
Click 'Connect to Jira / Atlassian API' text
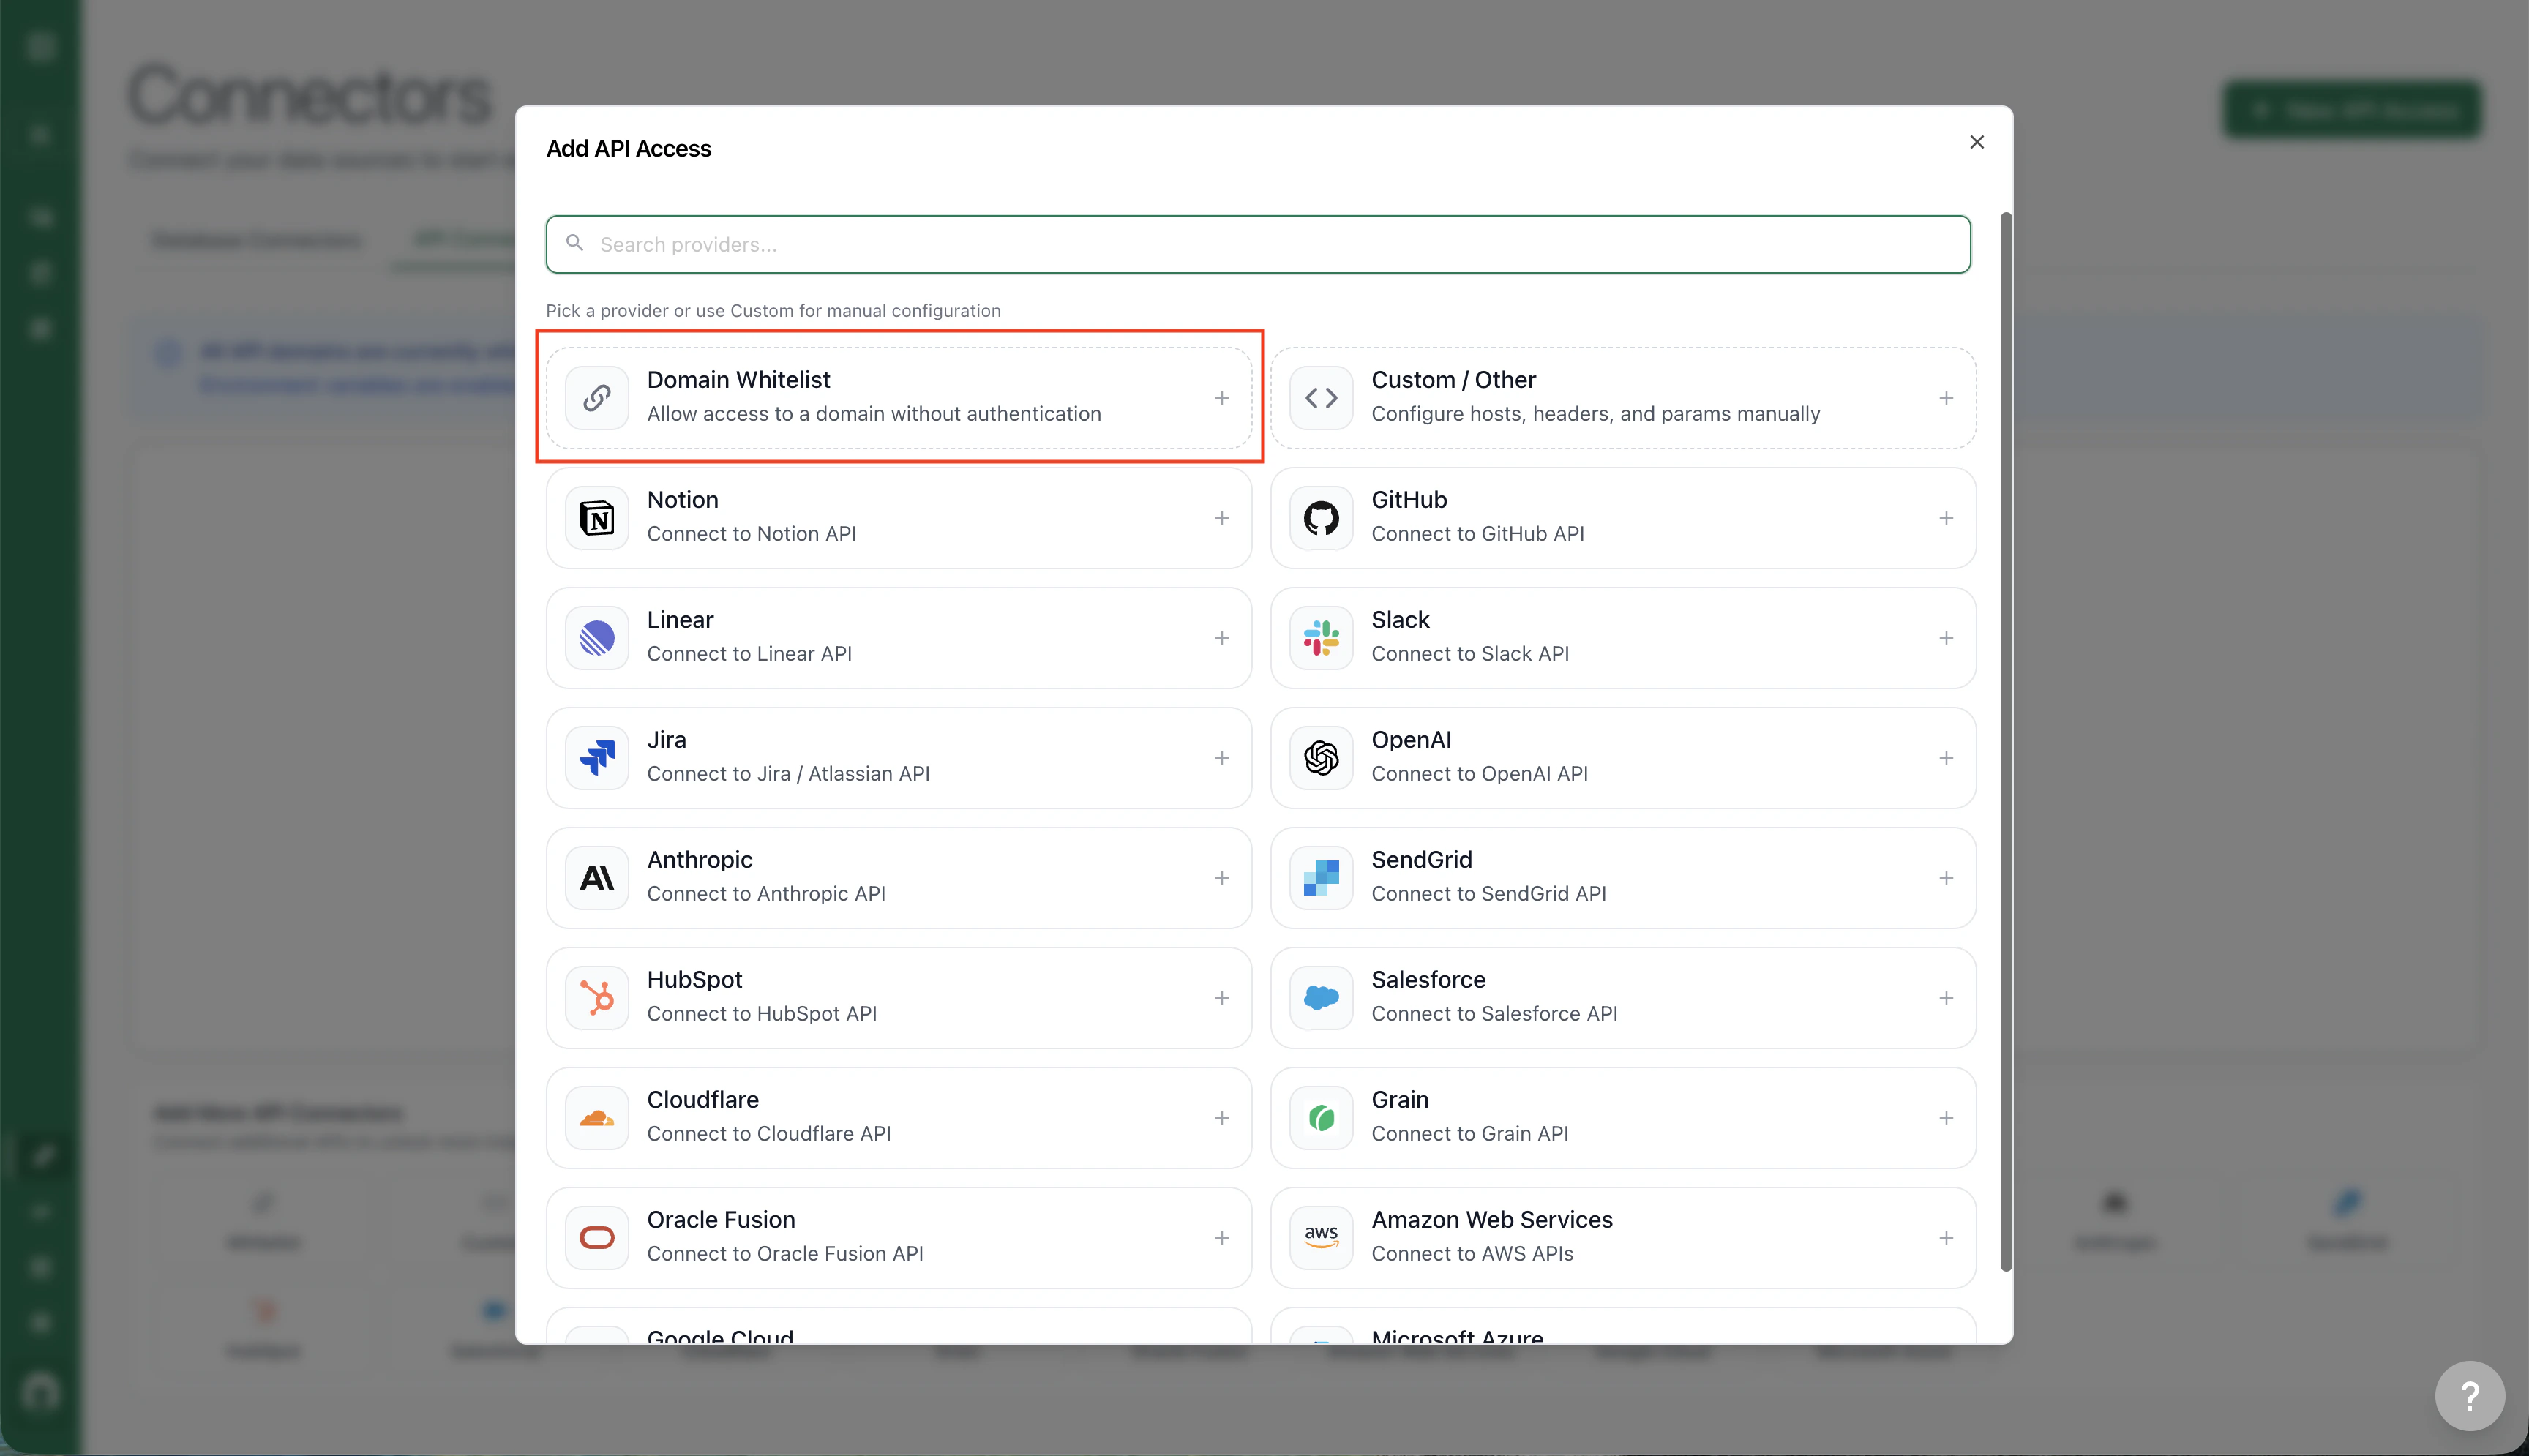788,774
